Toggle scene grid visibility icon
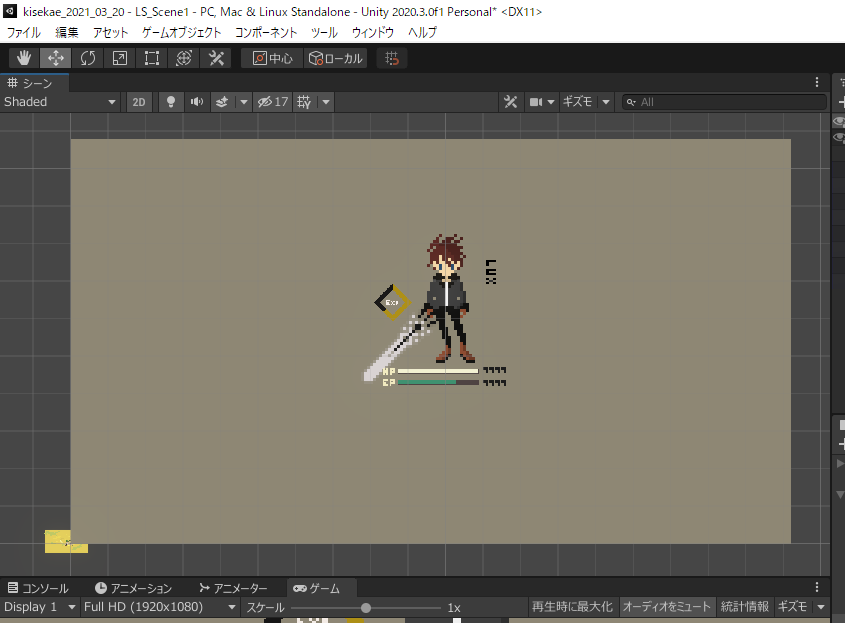This screenshot has width=845, height=623. [304, 102]
